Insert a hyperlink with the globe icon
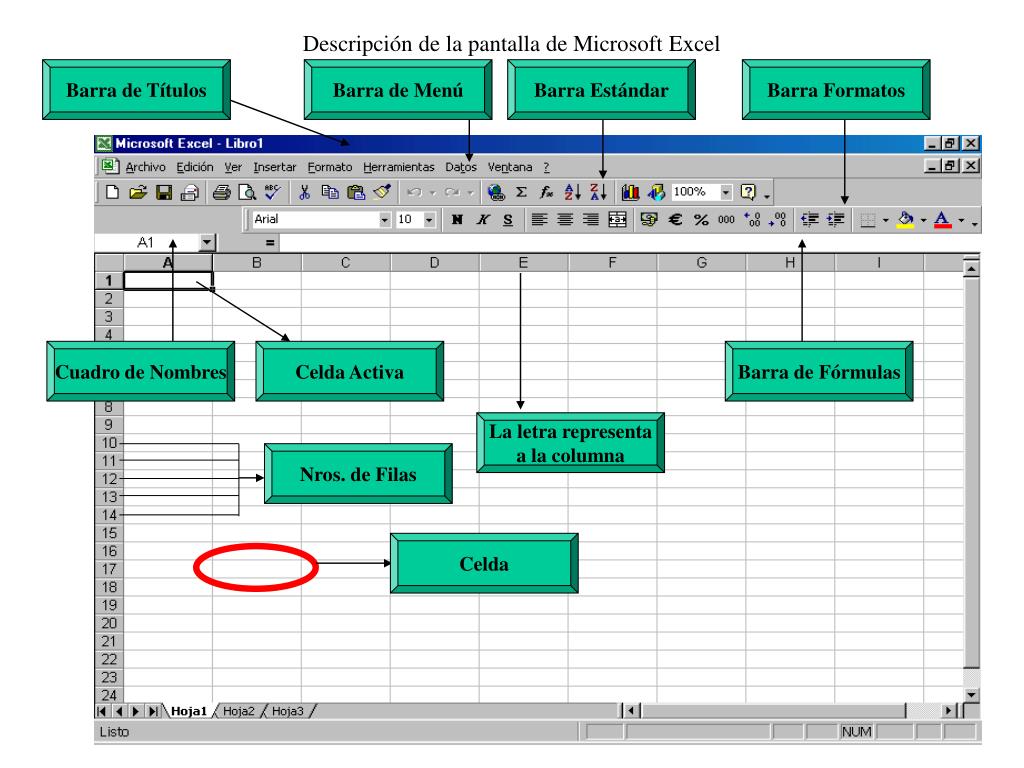Screen dimensions: 1024x768 coord(496,192)
